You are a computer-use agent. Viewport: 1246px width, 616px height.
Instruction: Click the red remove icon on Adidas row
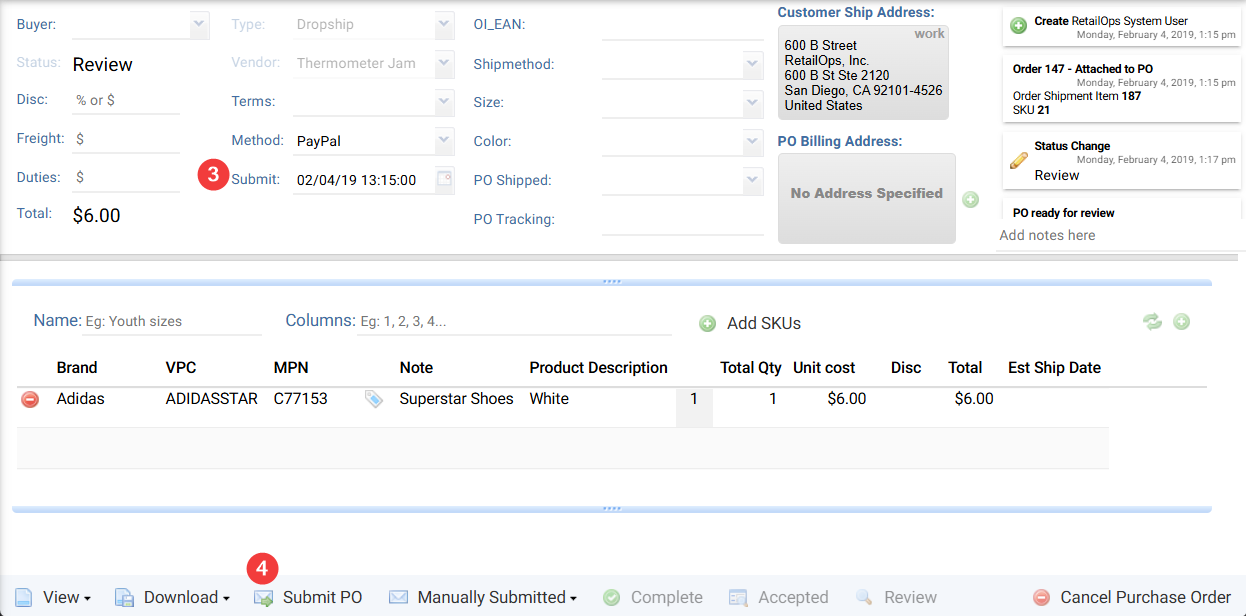[x=30, y=399]
